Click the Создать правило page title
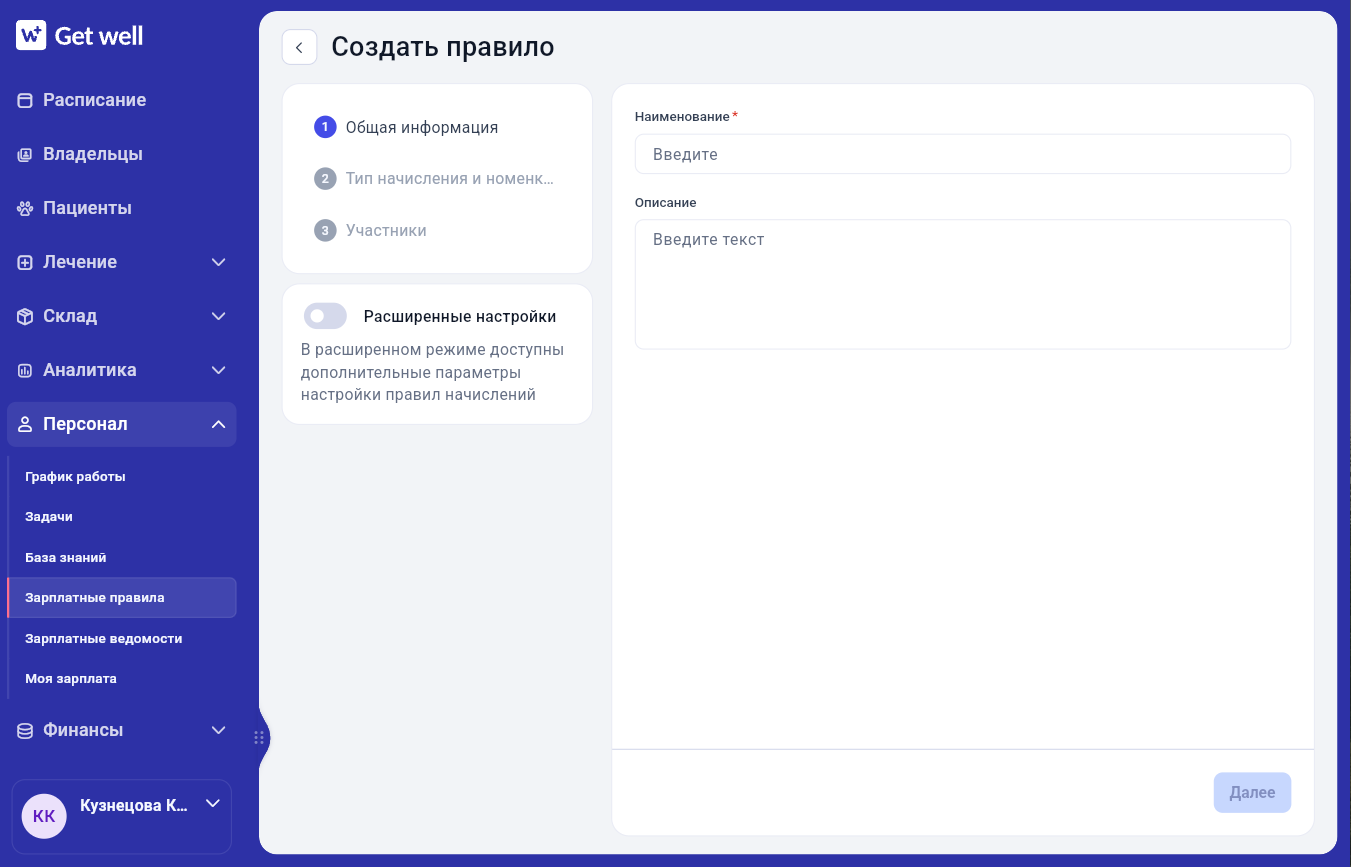The width and height of the screenshot is (1351, 867). tap(443, 47)
